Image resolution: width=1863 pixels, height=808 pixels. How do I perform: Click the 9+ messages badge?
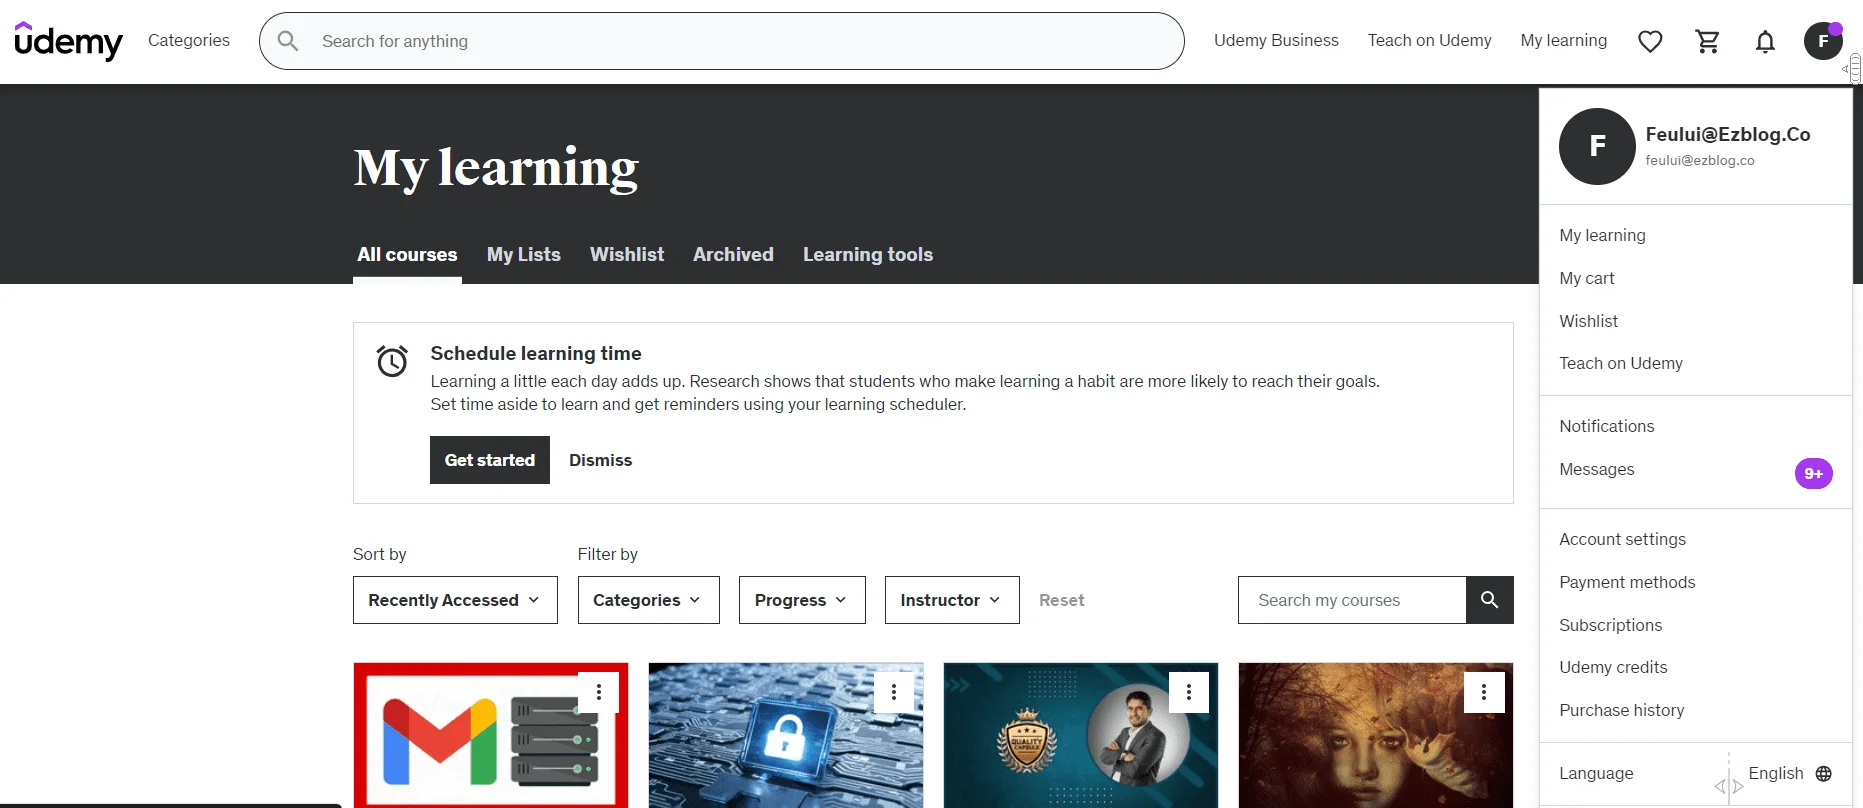click(x=1814, y=473)
